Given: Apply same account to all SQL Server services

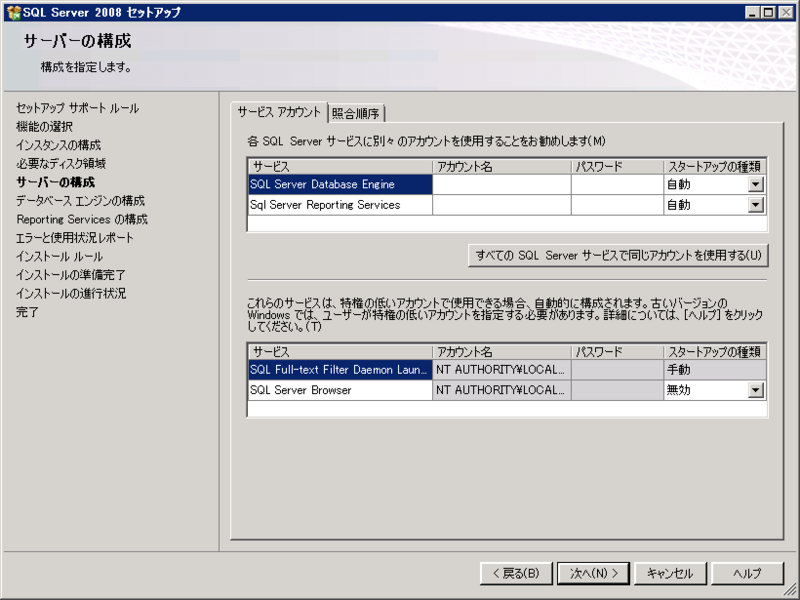Looking at the screenshot, I should (x=613, y=255).
